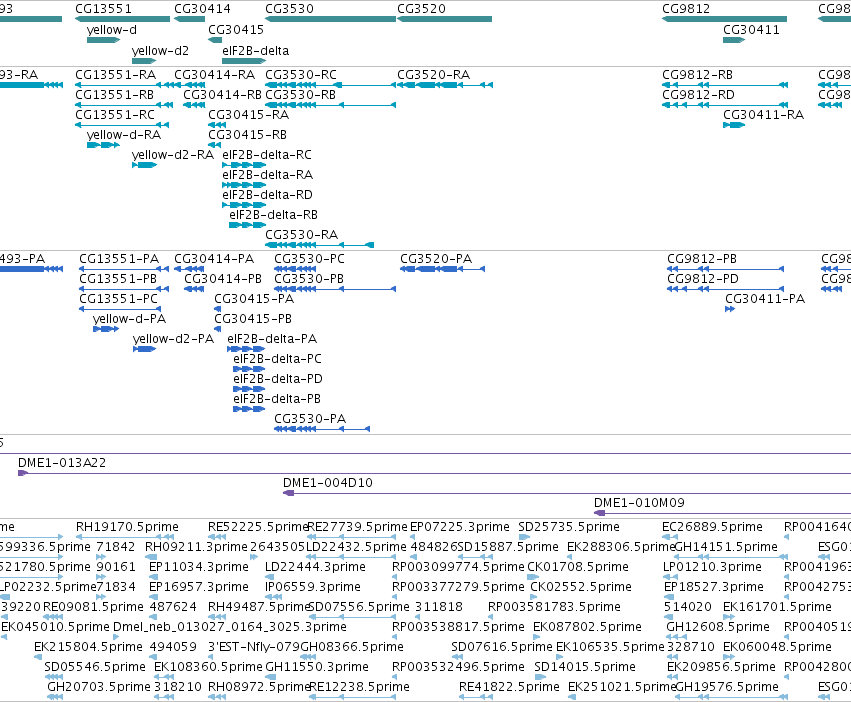
Task: Open the CG13551-RC transcript
Action: (x=123, y=125)
